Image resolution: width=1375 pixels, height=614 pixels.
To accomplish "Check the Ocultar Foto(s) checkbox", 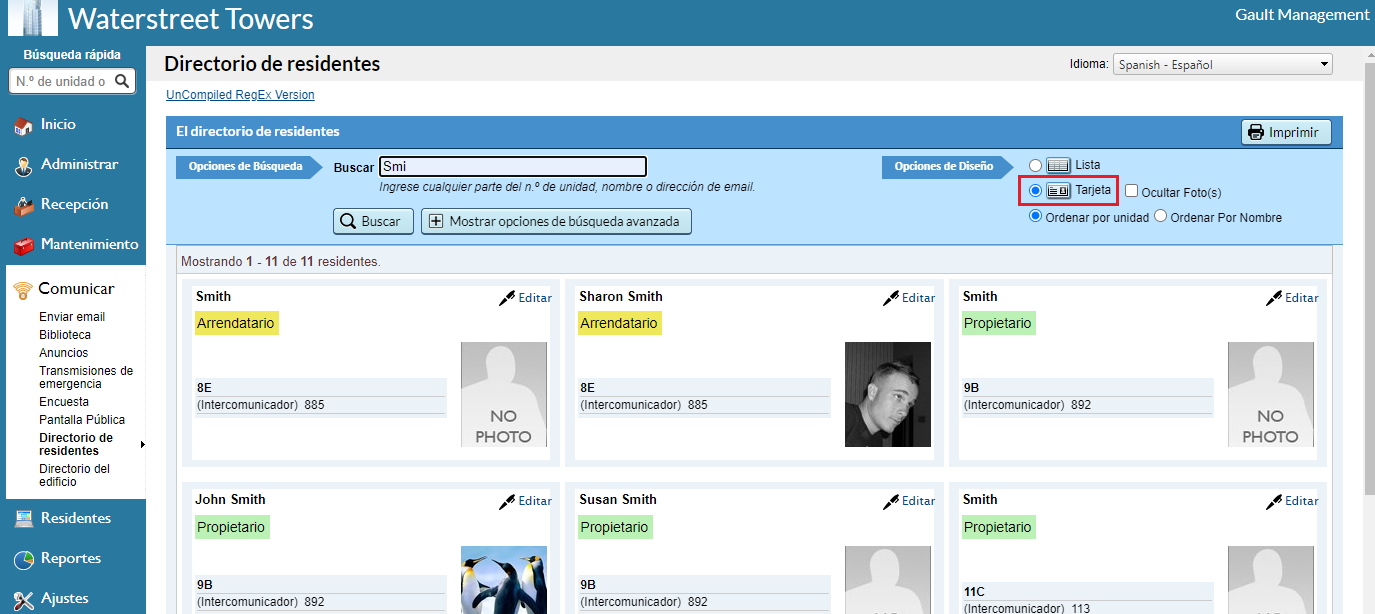I will 1131,190.
